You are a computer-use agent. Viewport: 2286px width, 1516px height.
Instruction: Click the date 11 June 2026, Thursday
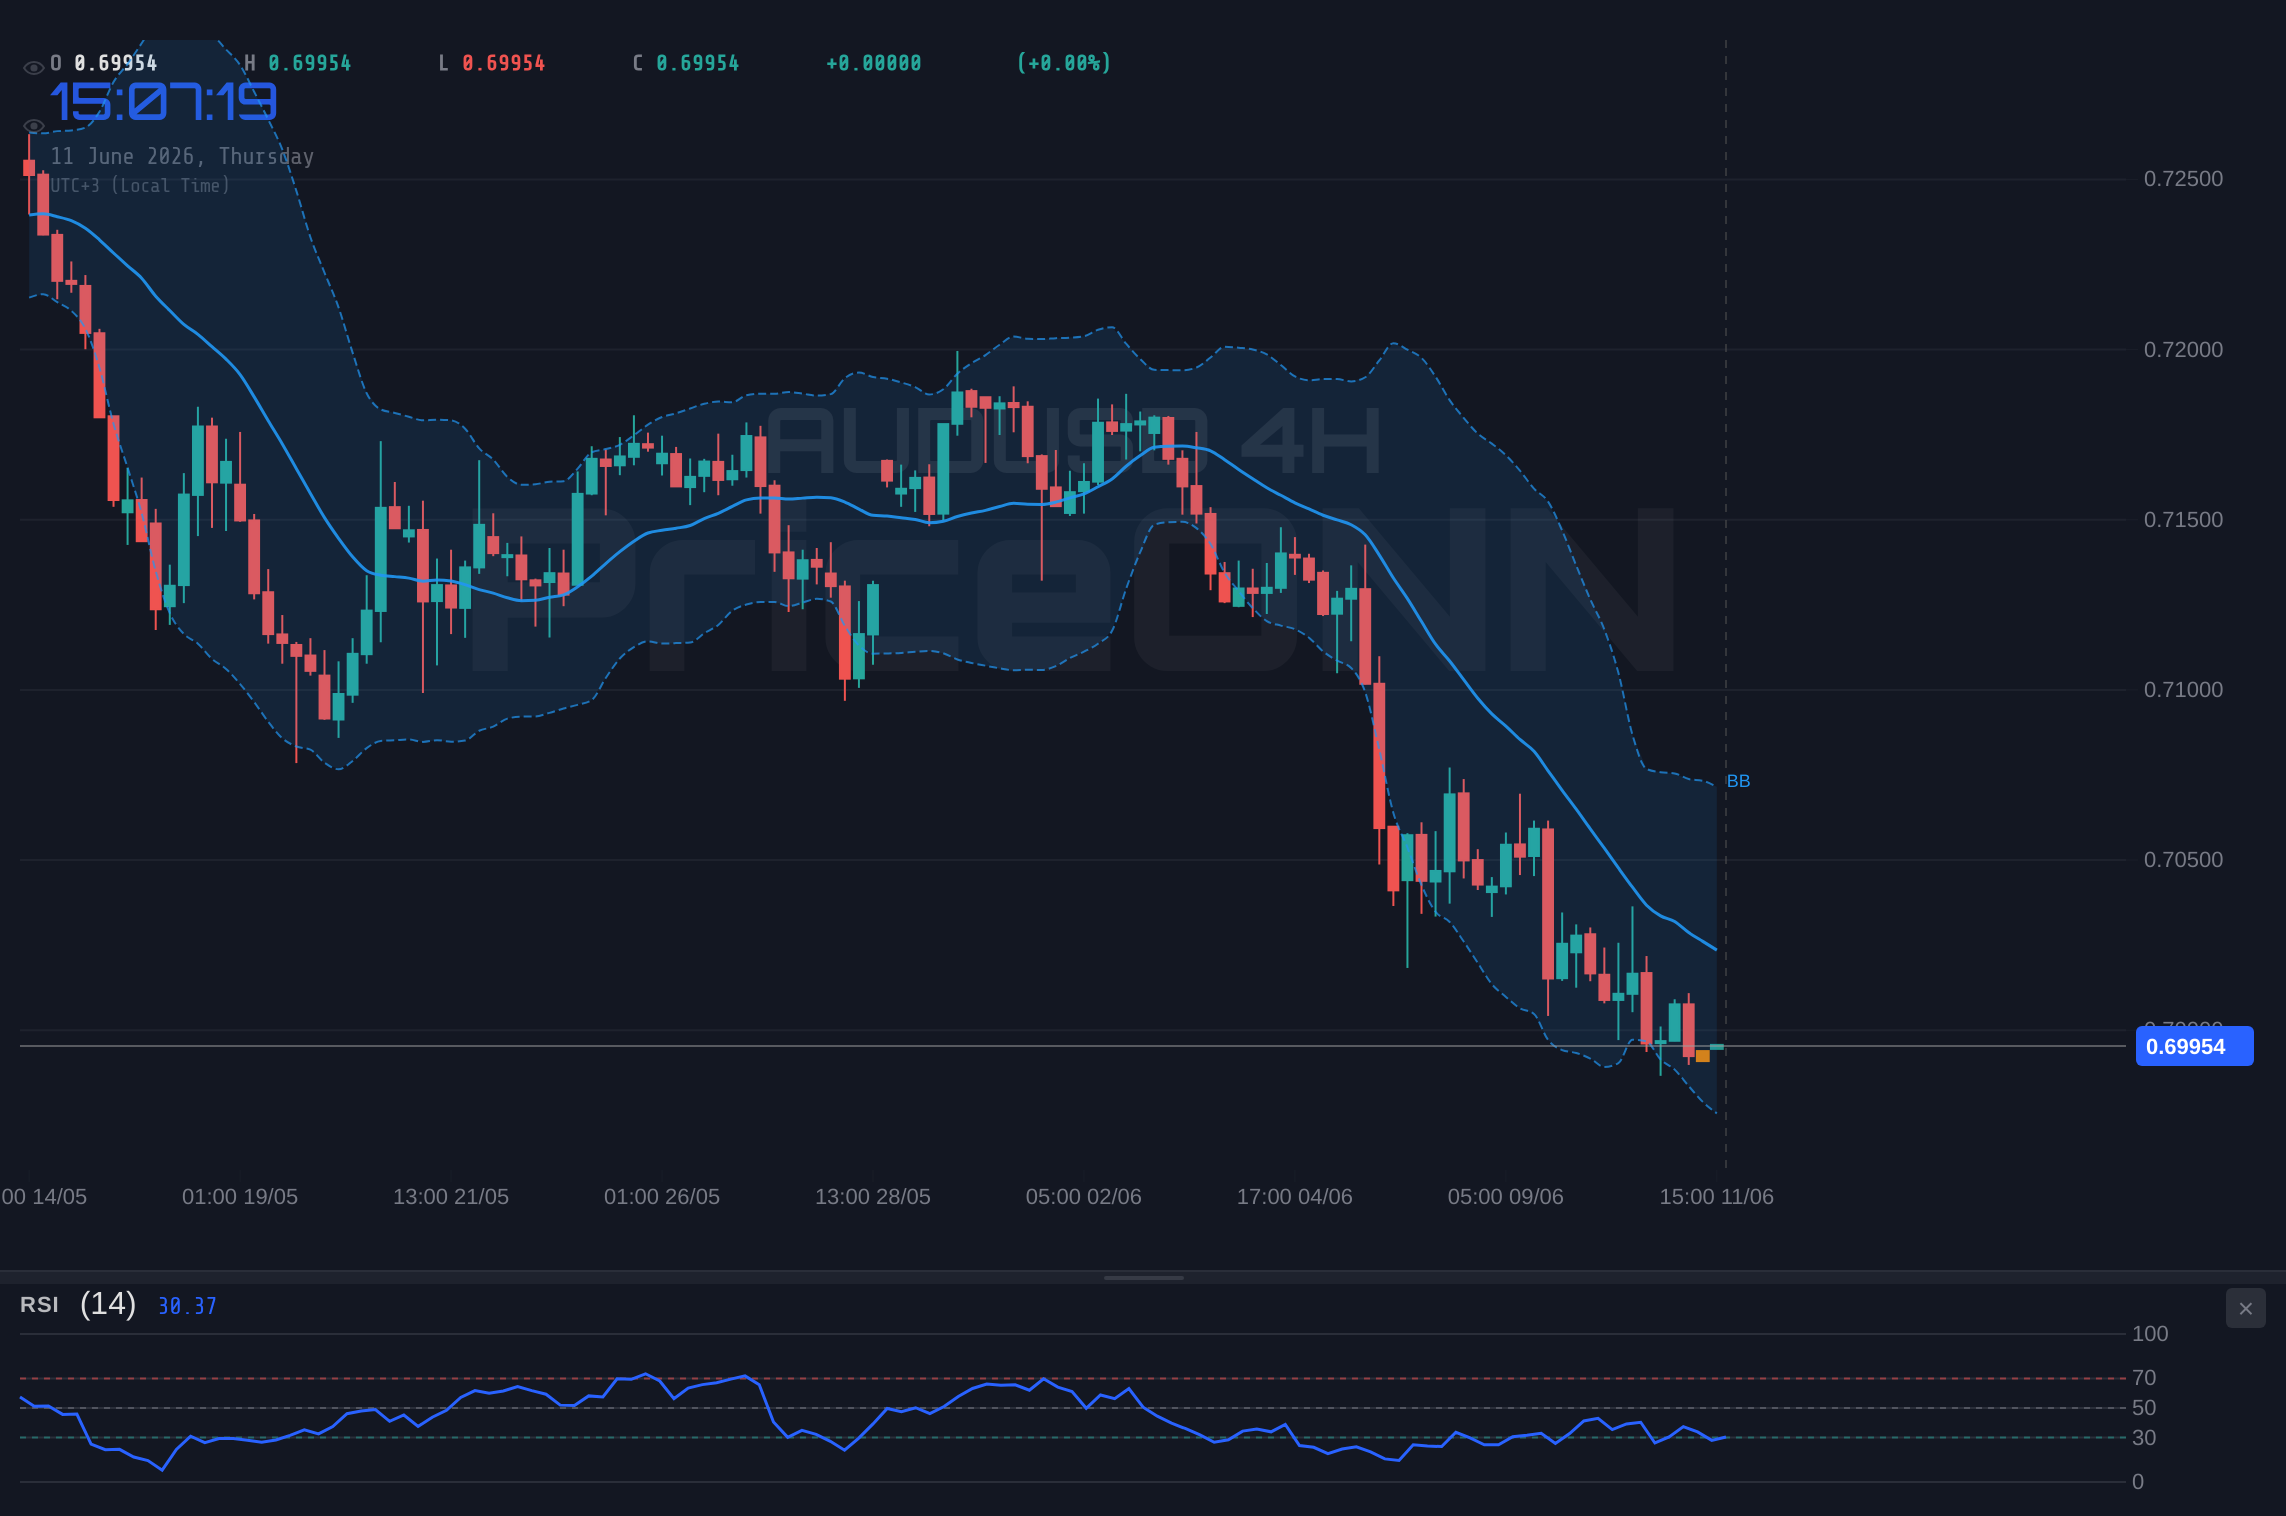[182, 156]
